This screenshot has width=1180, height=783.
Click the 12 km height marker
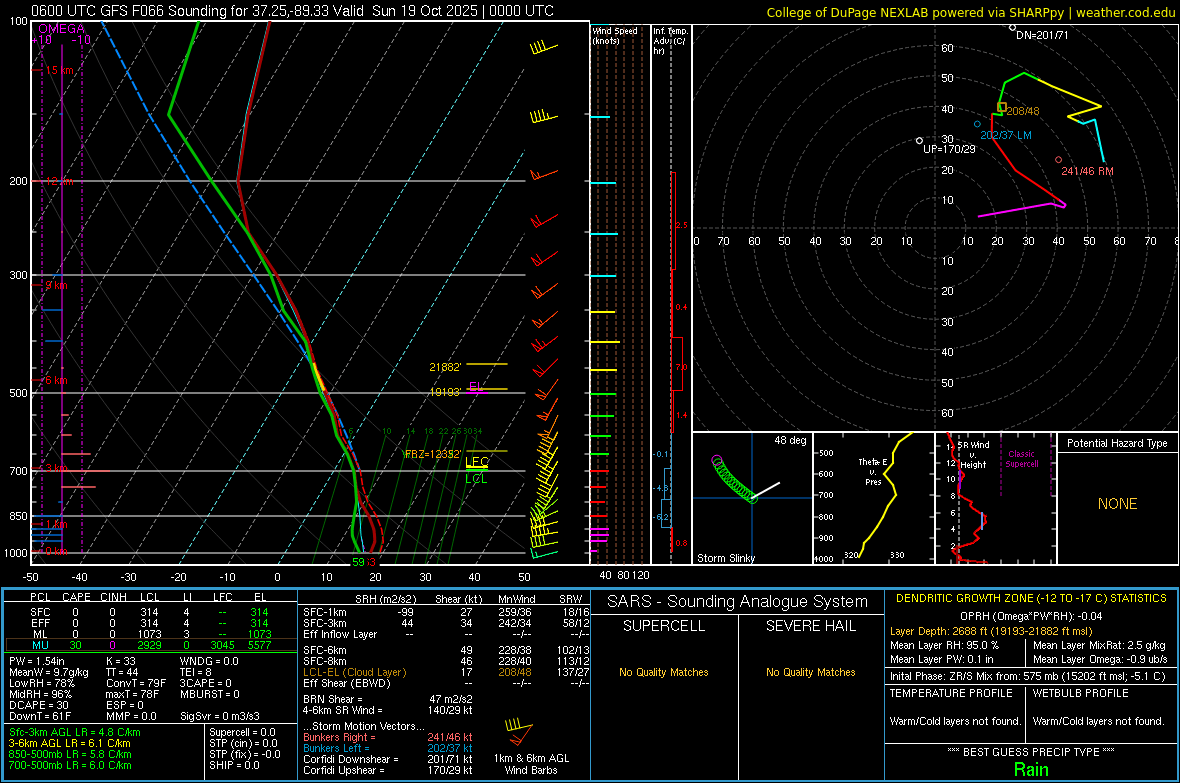coord(59,181)
